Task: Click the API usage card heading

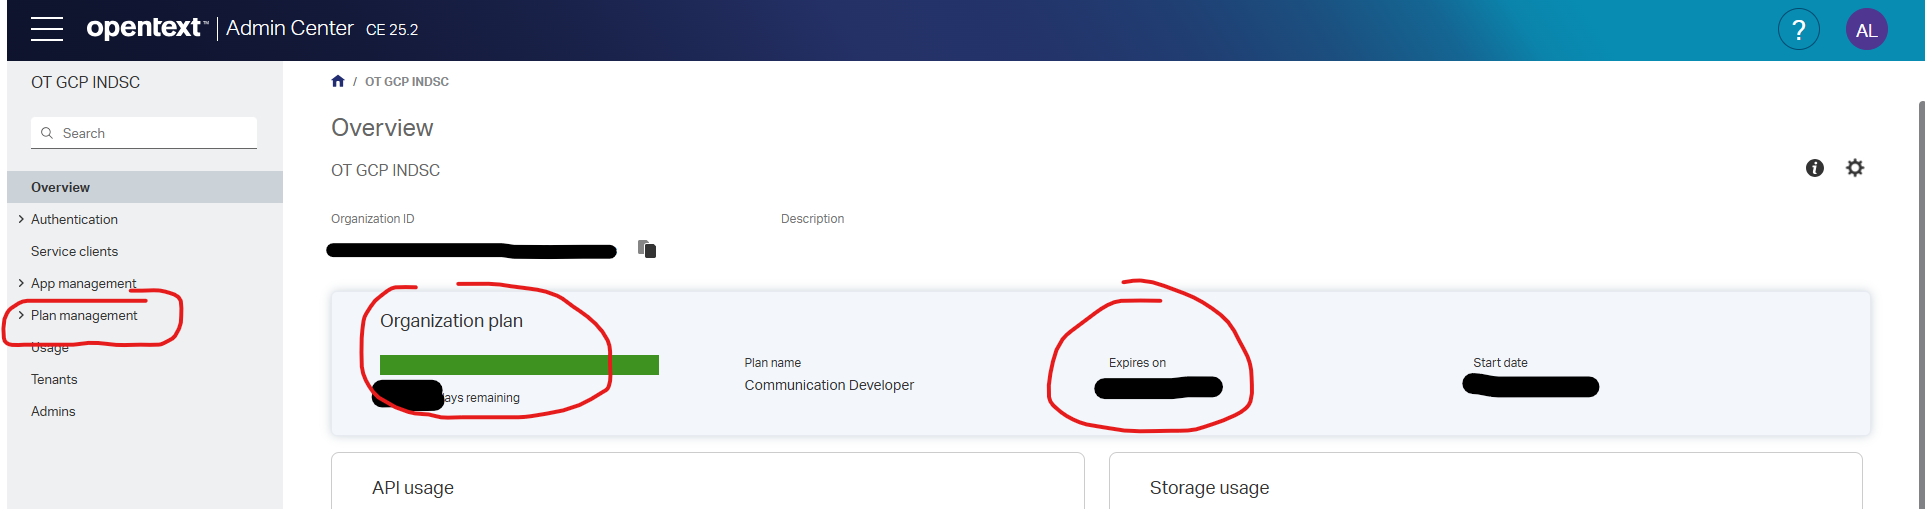Action: point(413,488)
